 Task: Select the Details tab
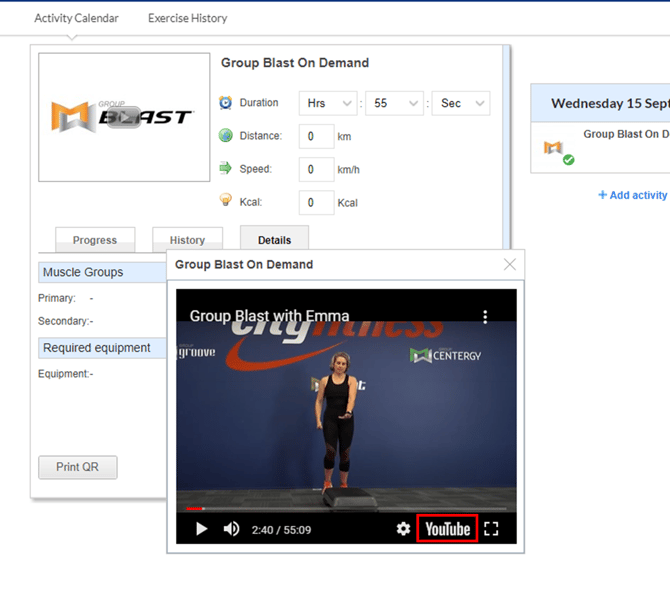click(x=274, y=240)
